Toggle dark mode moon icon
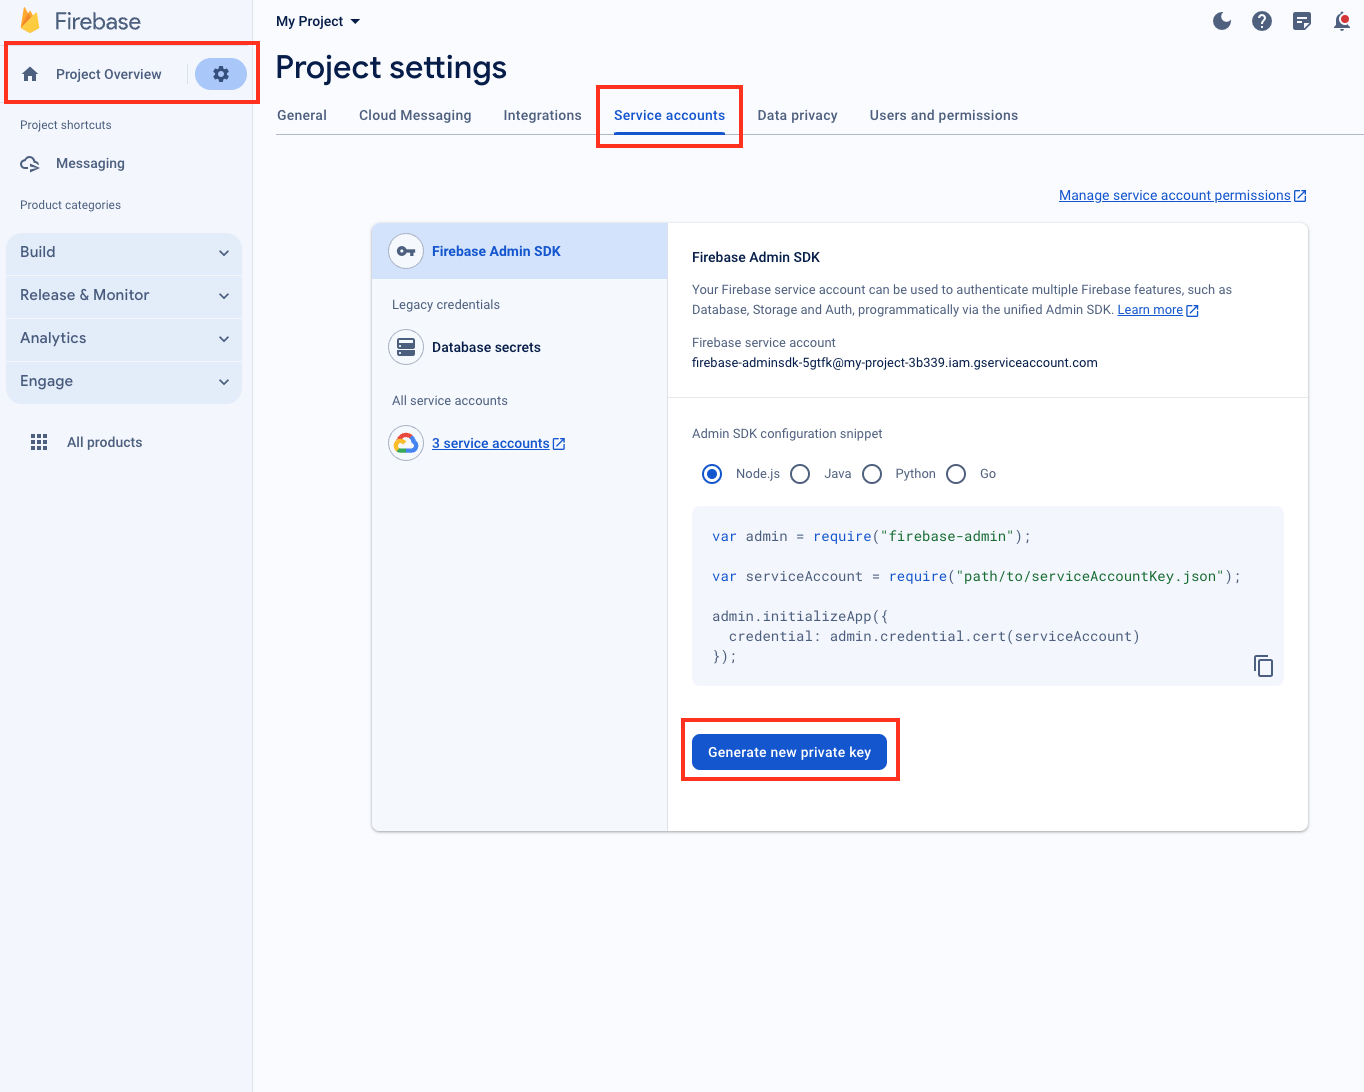Screen dimensions: 1364x1092 pos(1222,21)
